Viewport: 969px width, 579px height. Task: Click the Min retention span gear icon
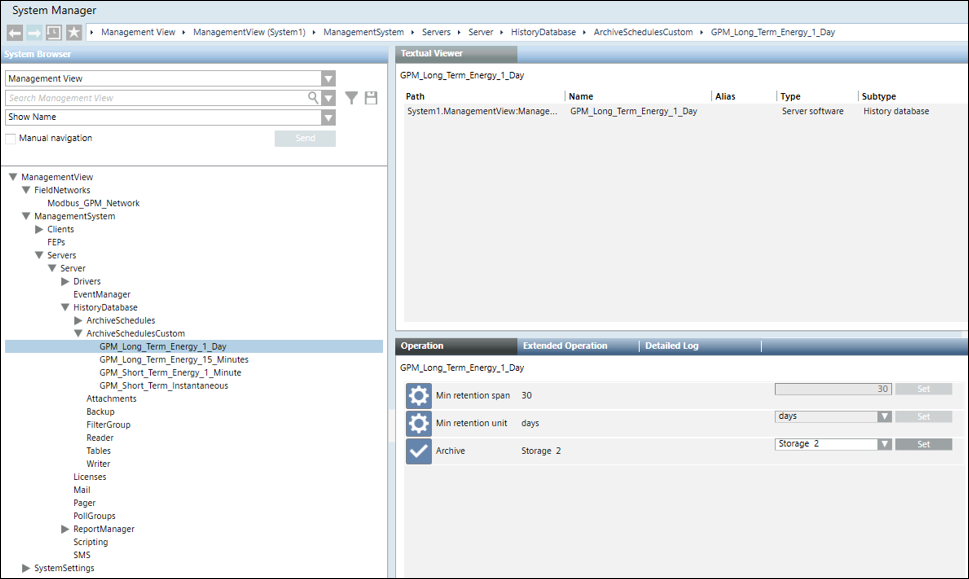point(418,396)
